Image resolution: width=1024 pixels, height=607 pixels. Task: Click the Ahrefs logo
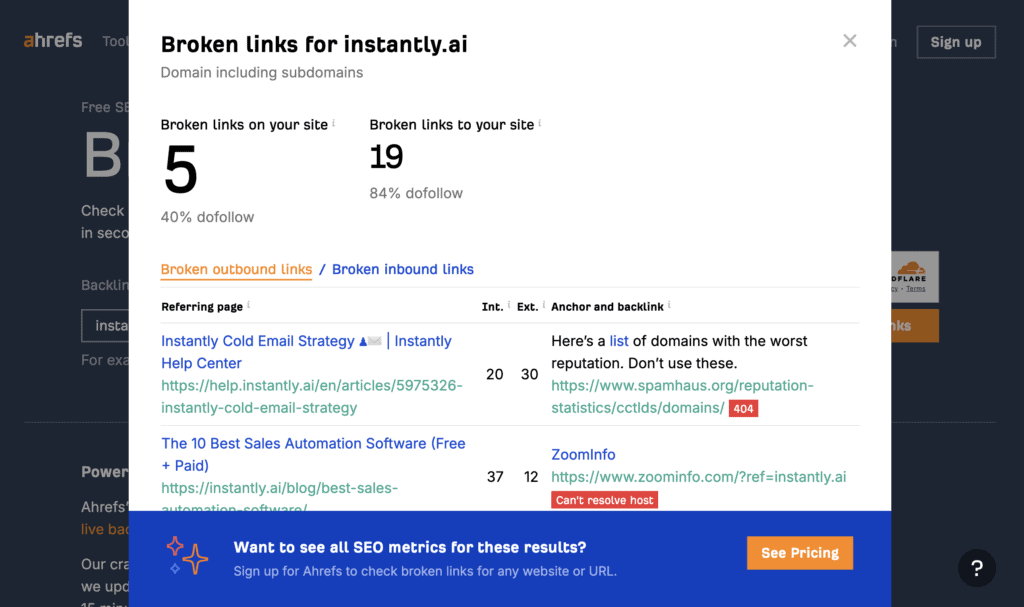tap(53, 42)
